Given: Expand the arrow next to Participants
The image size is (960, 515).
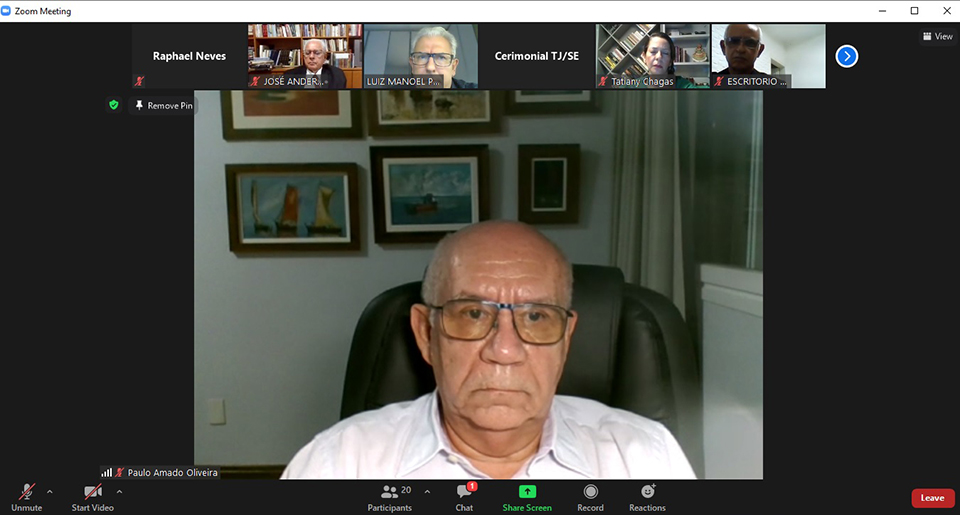Looking at the screenshot, I should tap(427, 491).
